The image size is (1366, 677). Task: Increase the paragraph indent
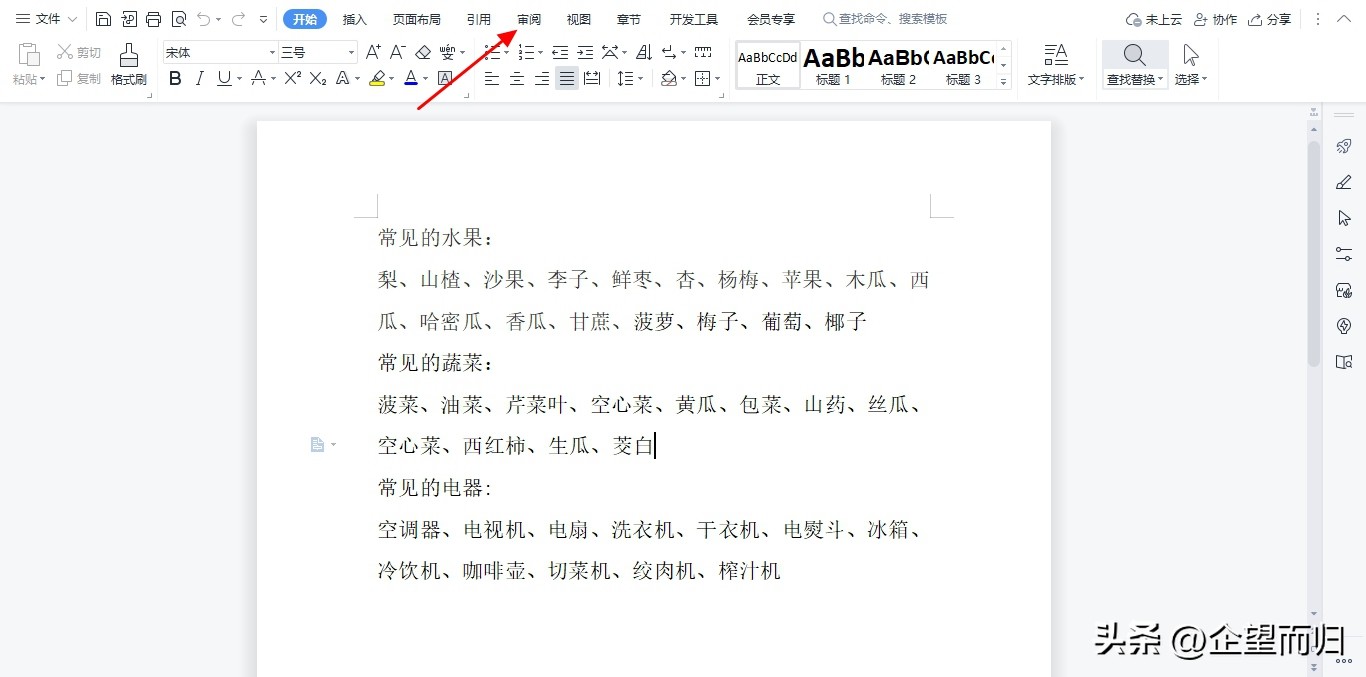pyautogui.click(x=585, y=52)
